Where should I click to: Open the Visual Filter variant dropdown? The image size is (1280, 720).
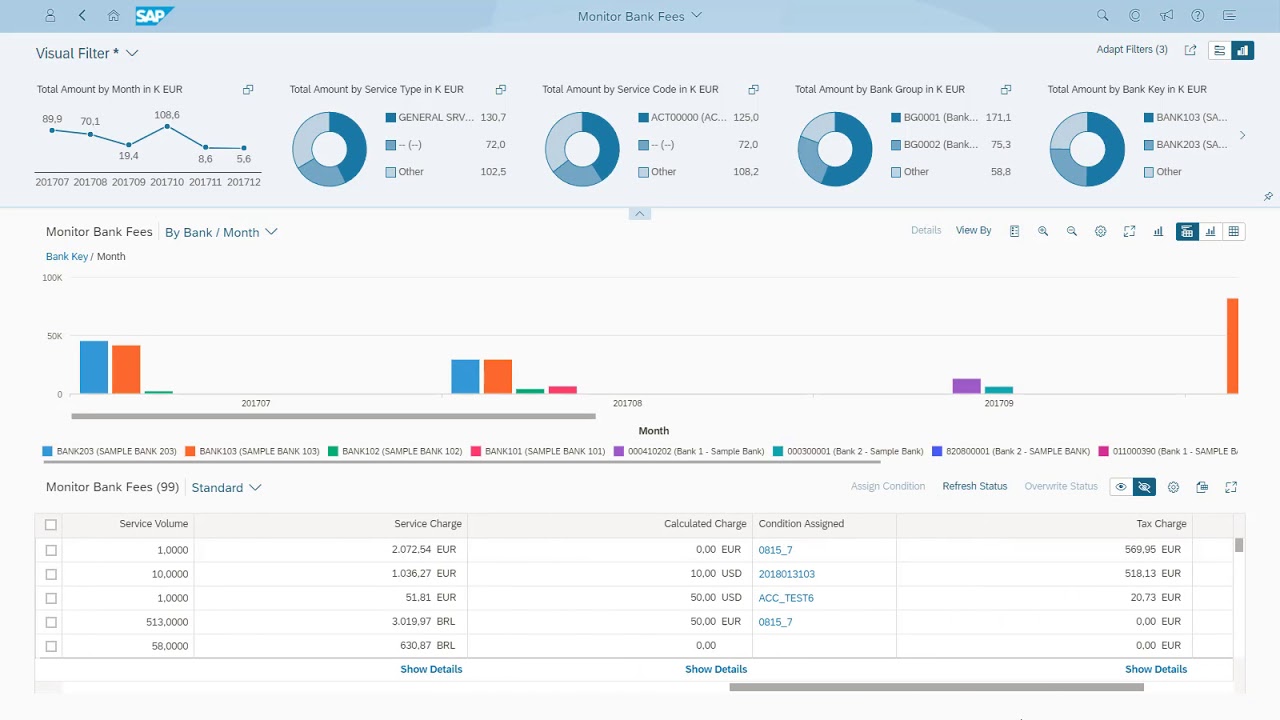pyautogui.click(x=87, y=53)
